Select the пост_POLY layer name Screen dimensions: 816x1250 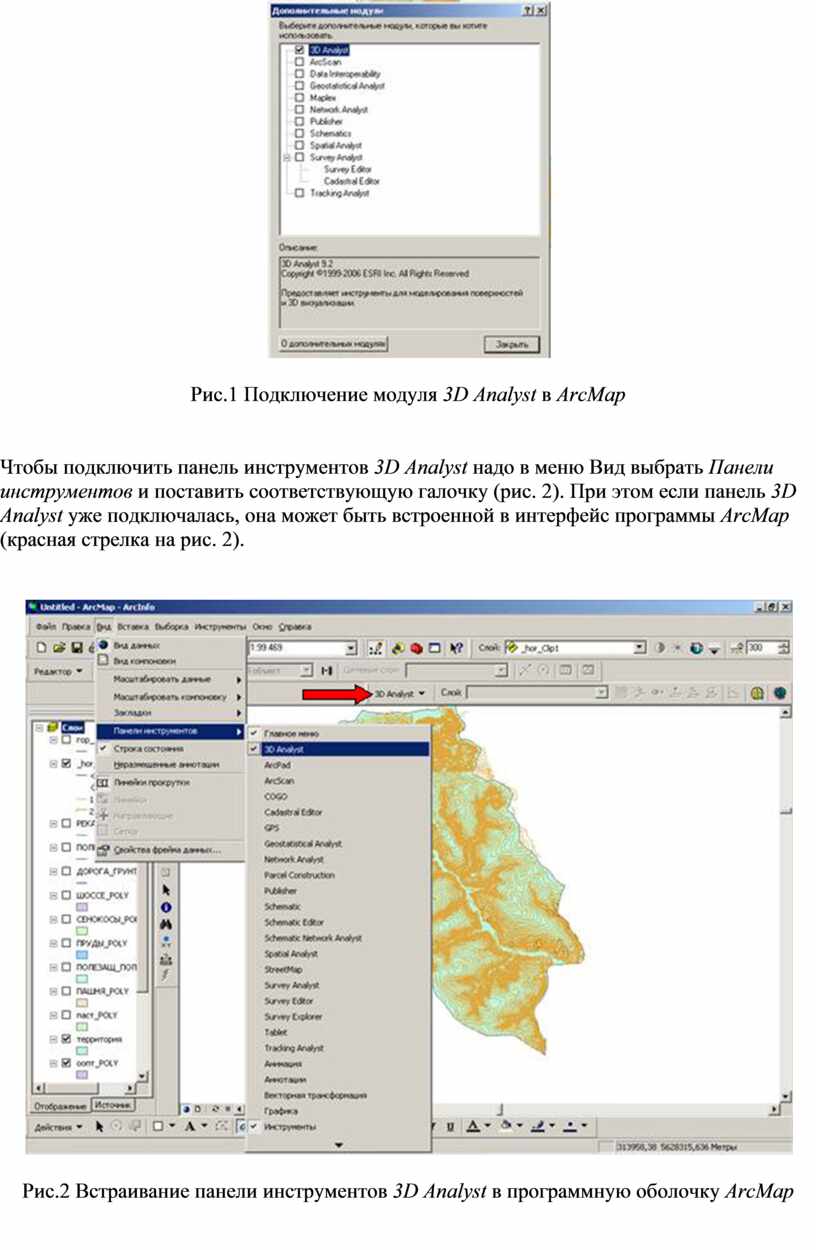(97, 1015)
